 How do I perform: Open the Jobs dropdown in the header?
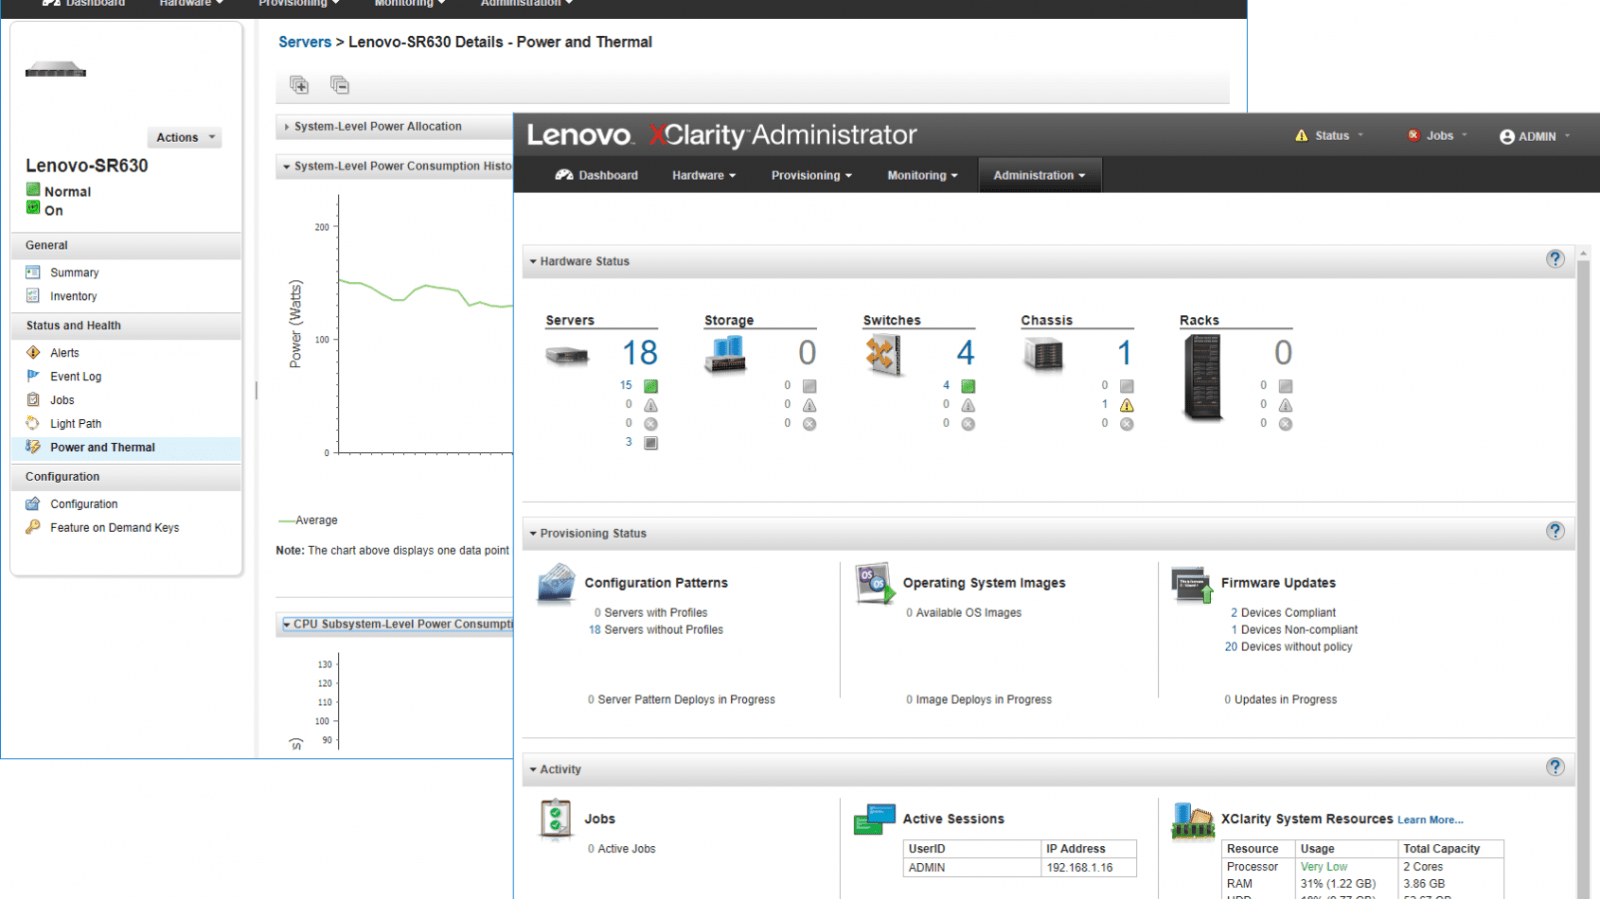coord(1438,136)
